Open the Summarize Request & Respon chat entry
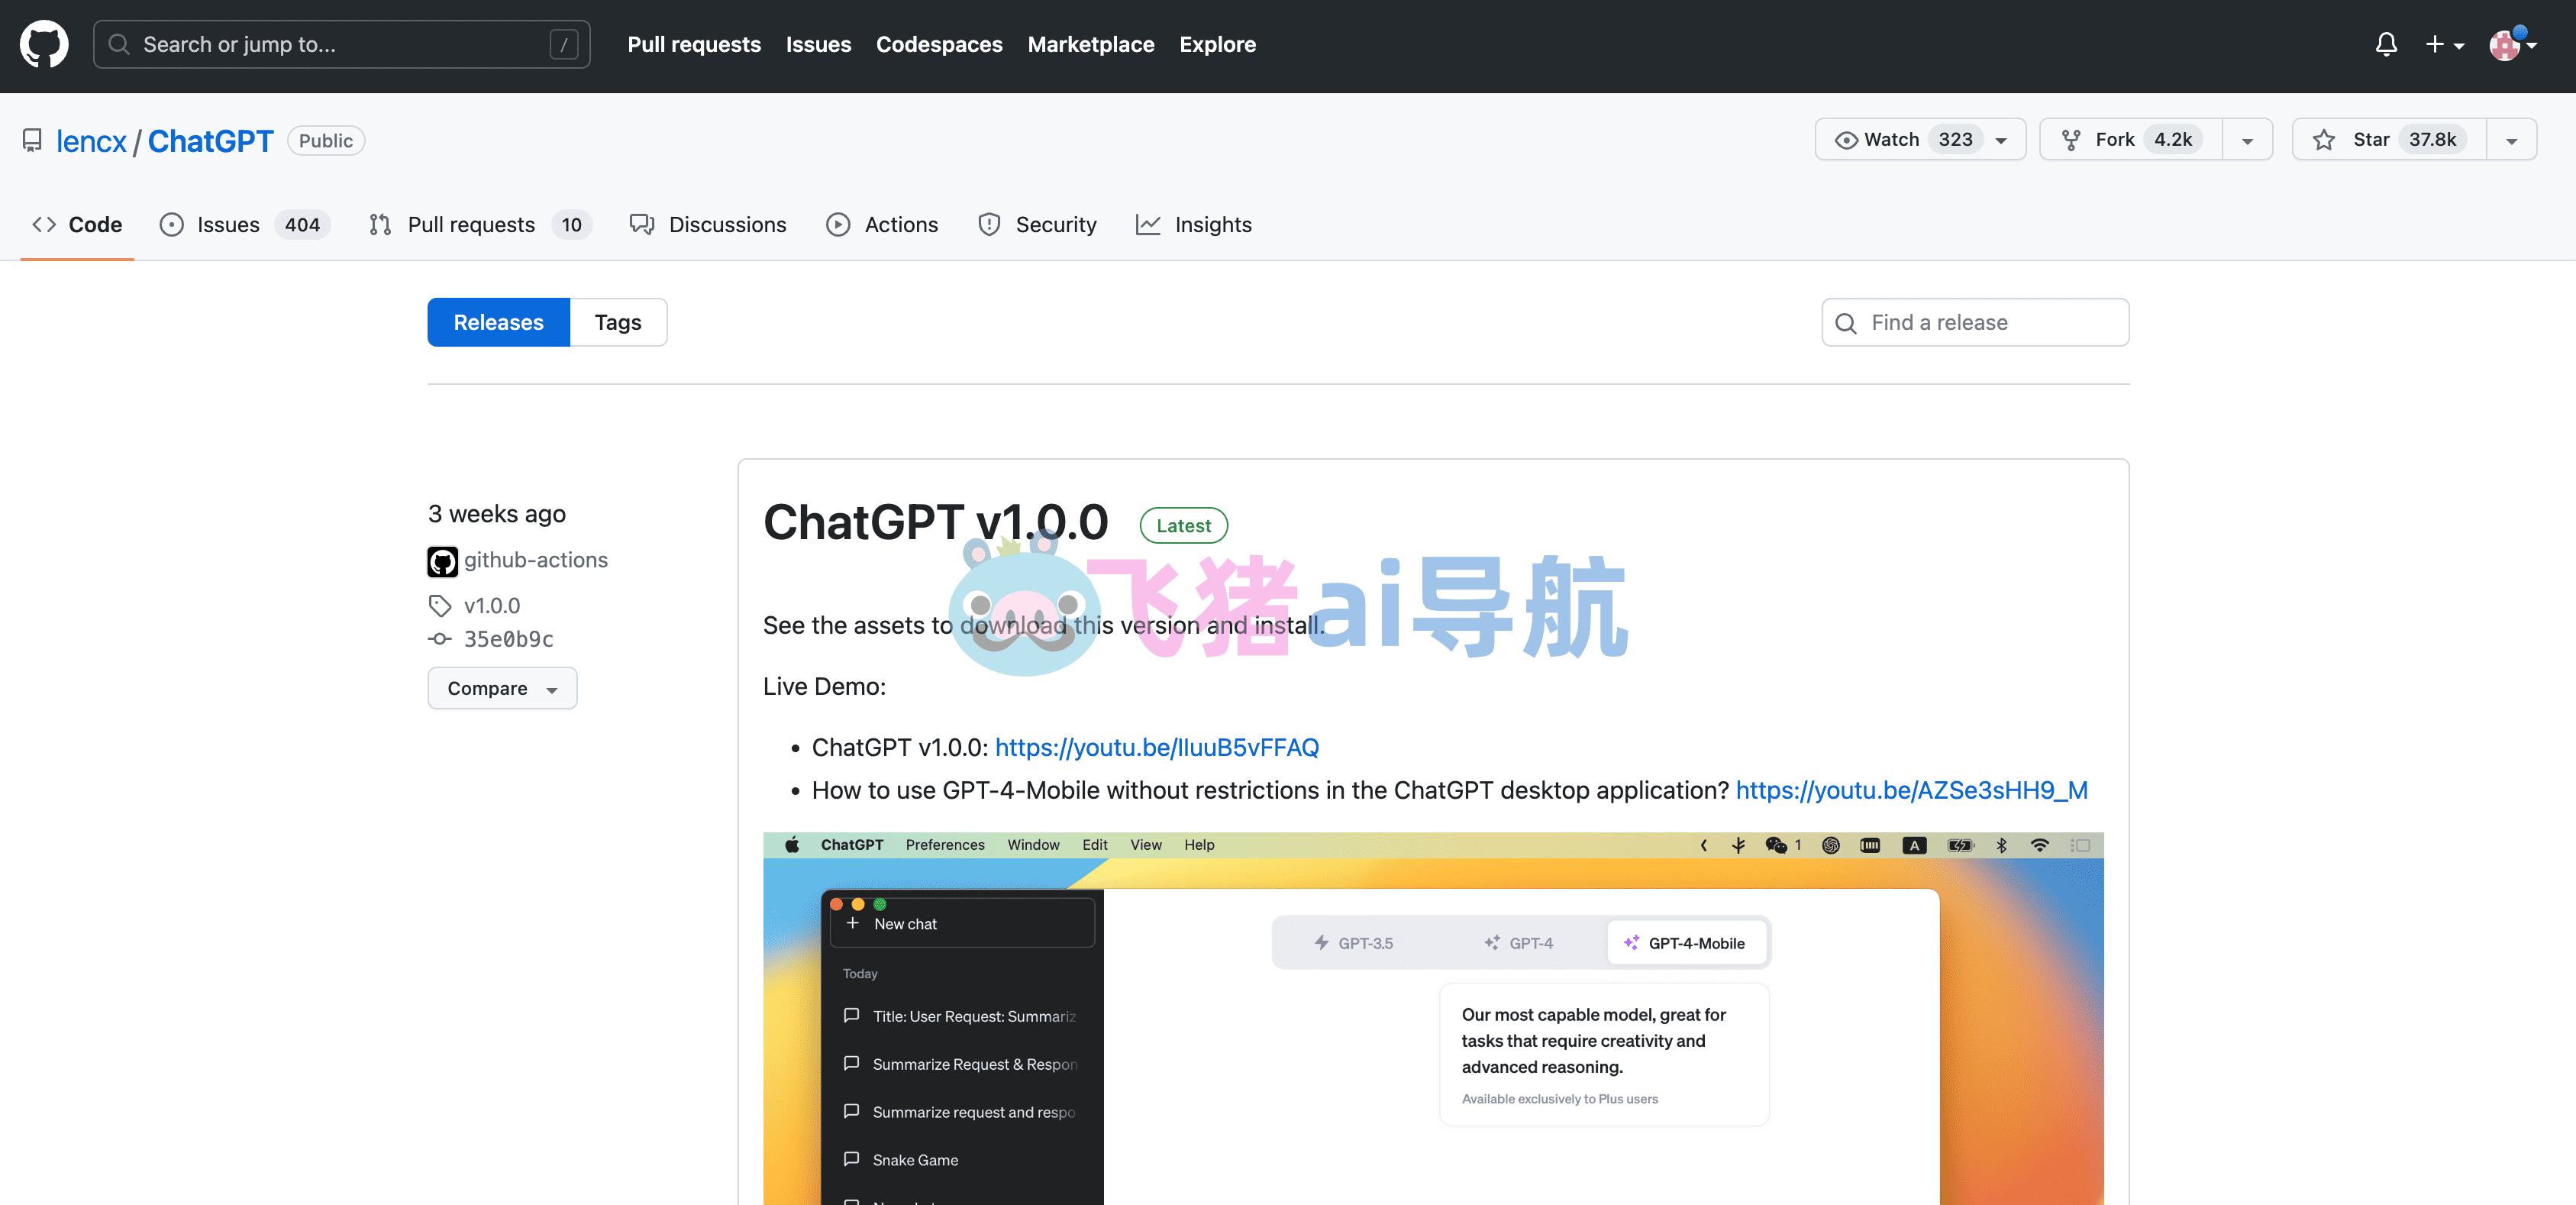This screenshot has height=1205, width=2576. (x=962, y=1064)
